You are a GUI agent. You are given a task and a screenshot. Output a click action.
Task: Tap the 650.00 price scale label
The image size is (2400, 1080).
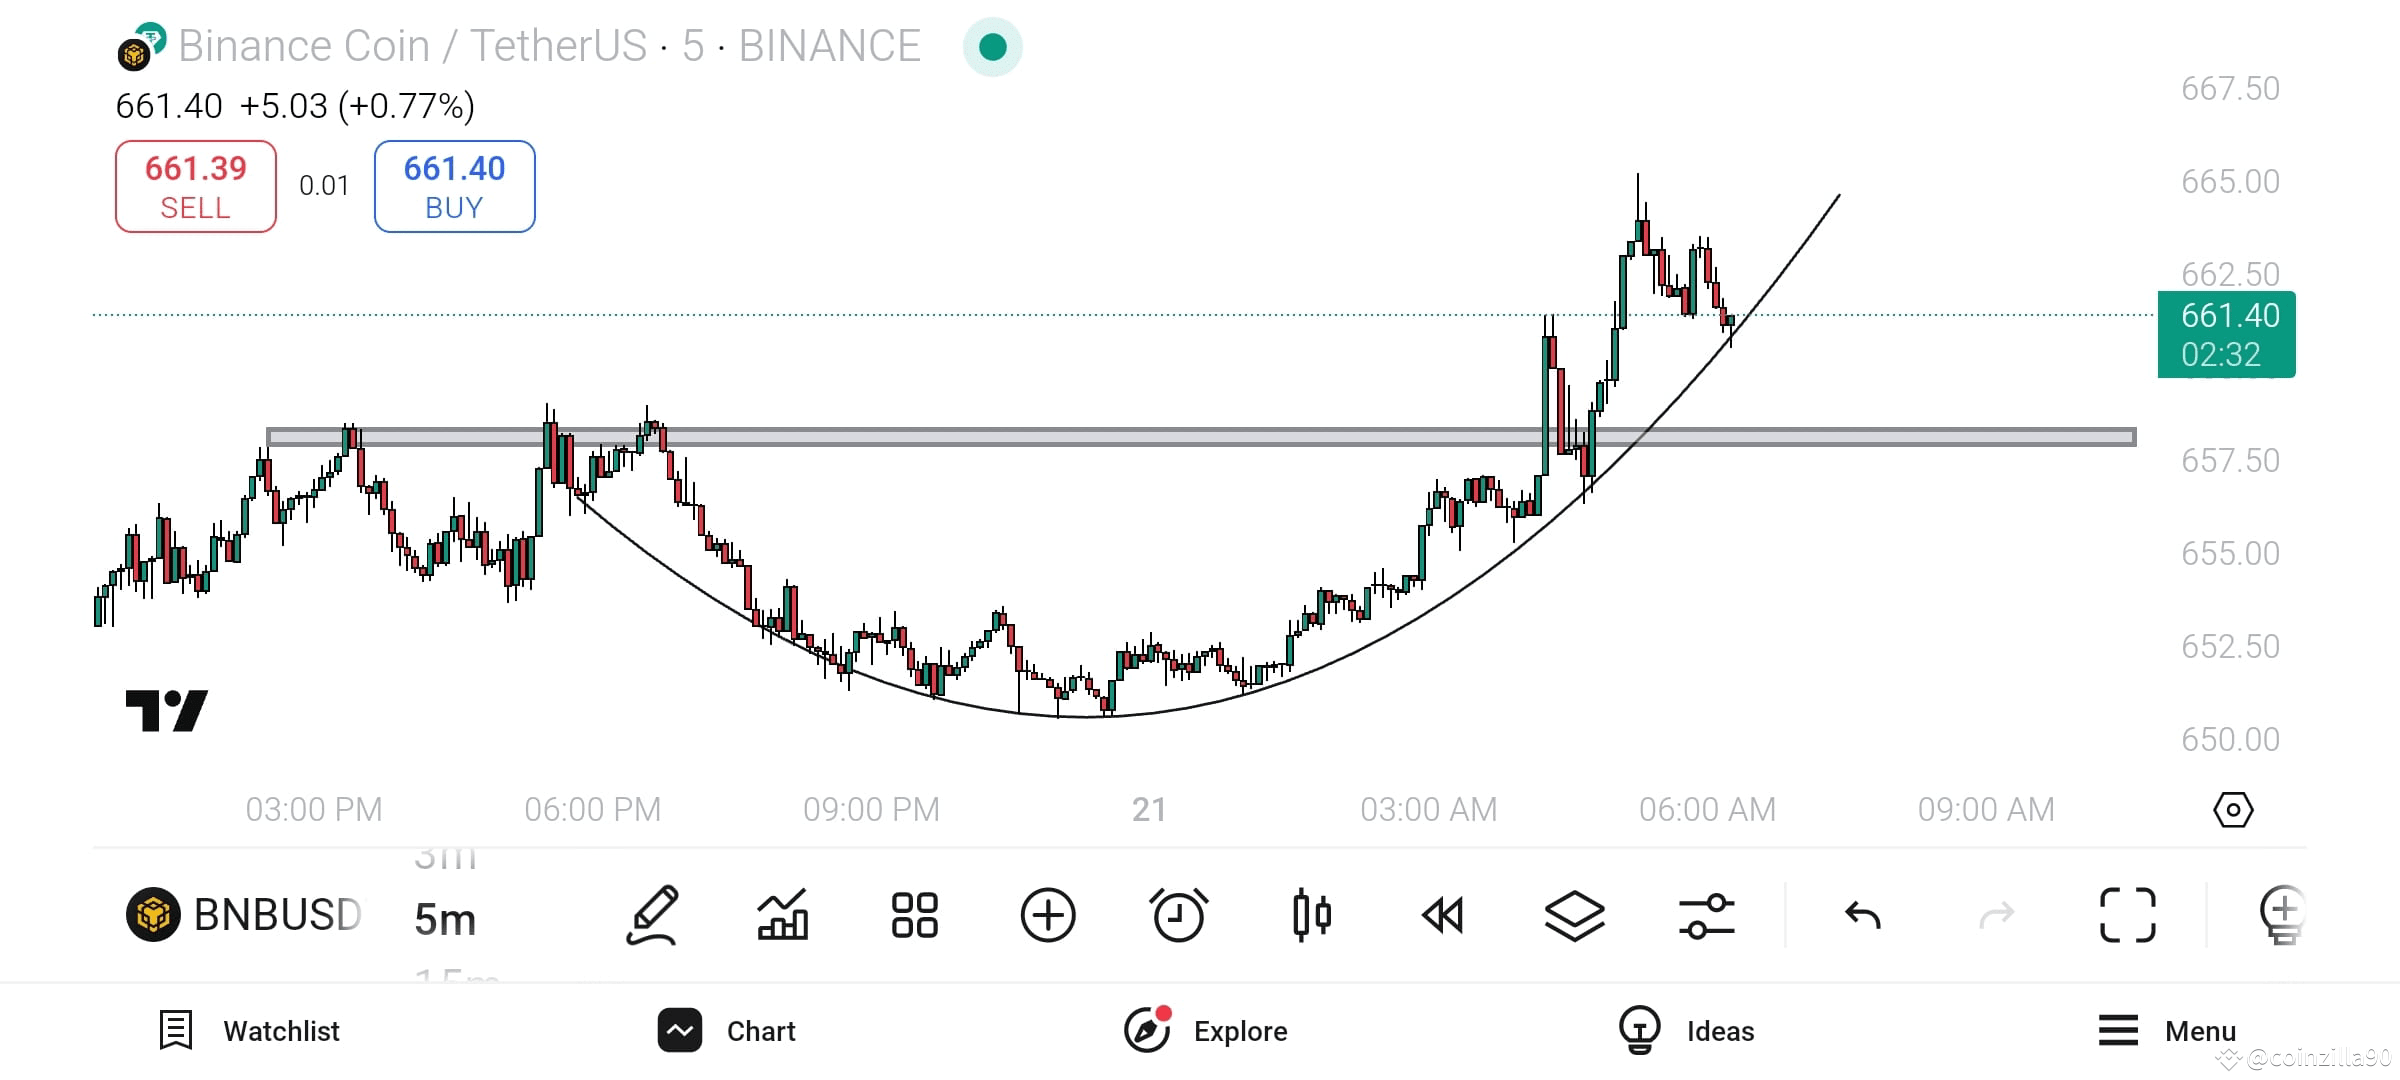point(2231,739)
